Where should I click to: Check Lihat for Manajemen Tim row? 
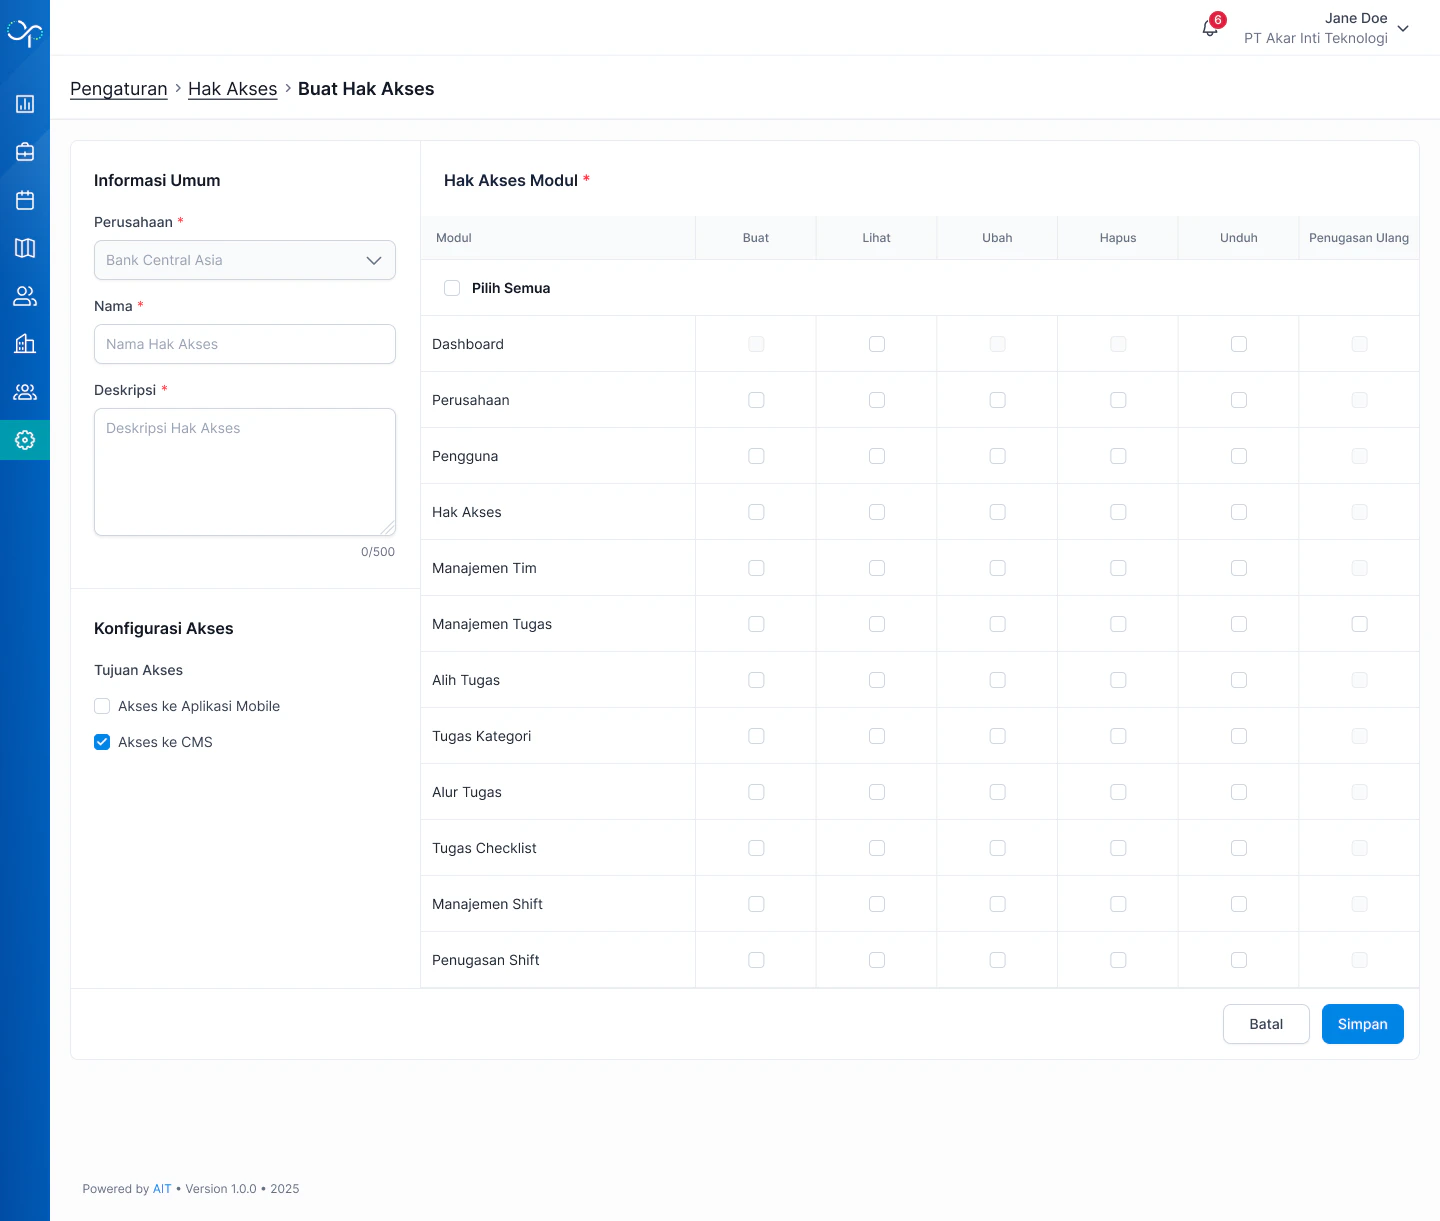coord(877,568)
